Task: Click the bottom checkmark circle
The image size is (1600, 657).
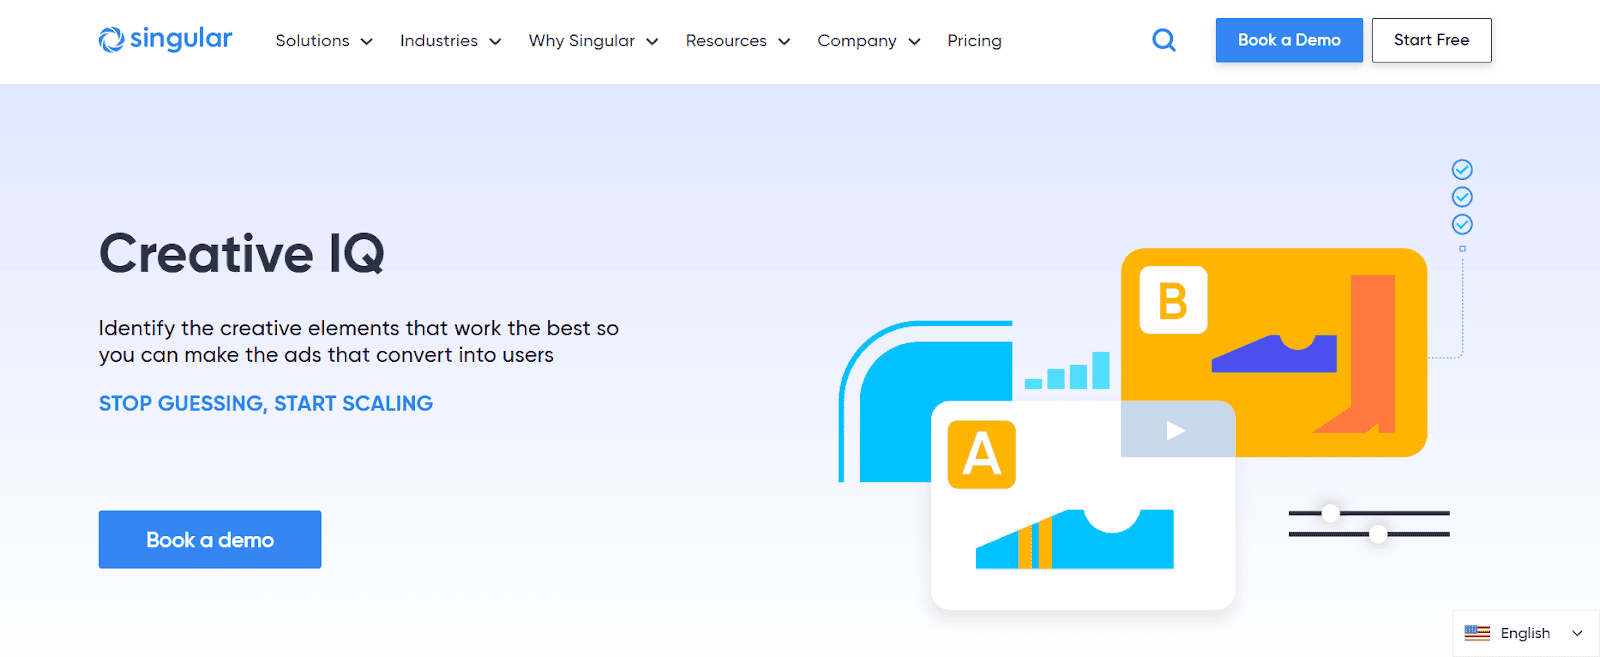Action: pyautogui.click(x=1462, y=224)
